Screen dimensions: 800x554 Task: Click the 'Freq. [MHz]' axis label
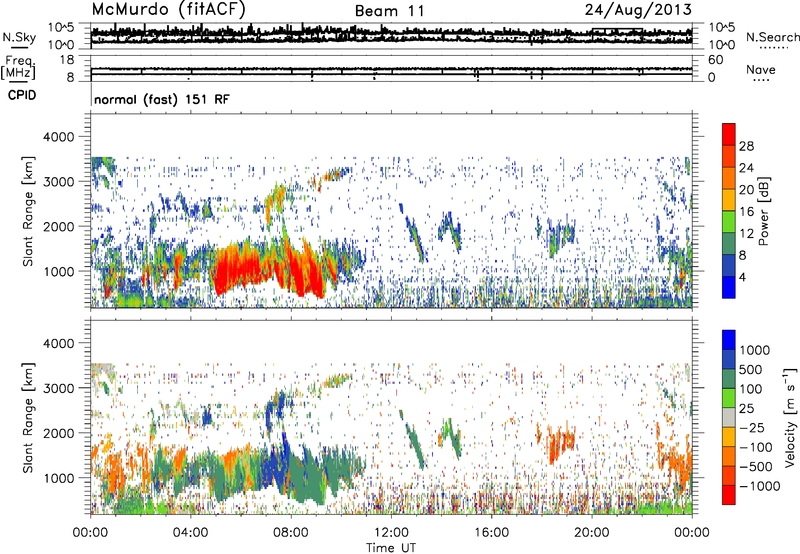tap(18, 68)
